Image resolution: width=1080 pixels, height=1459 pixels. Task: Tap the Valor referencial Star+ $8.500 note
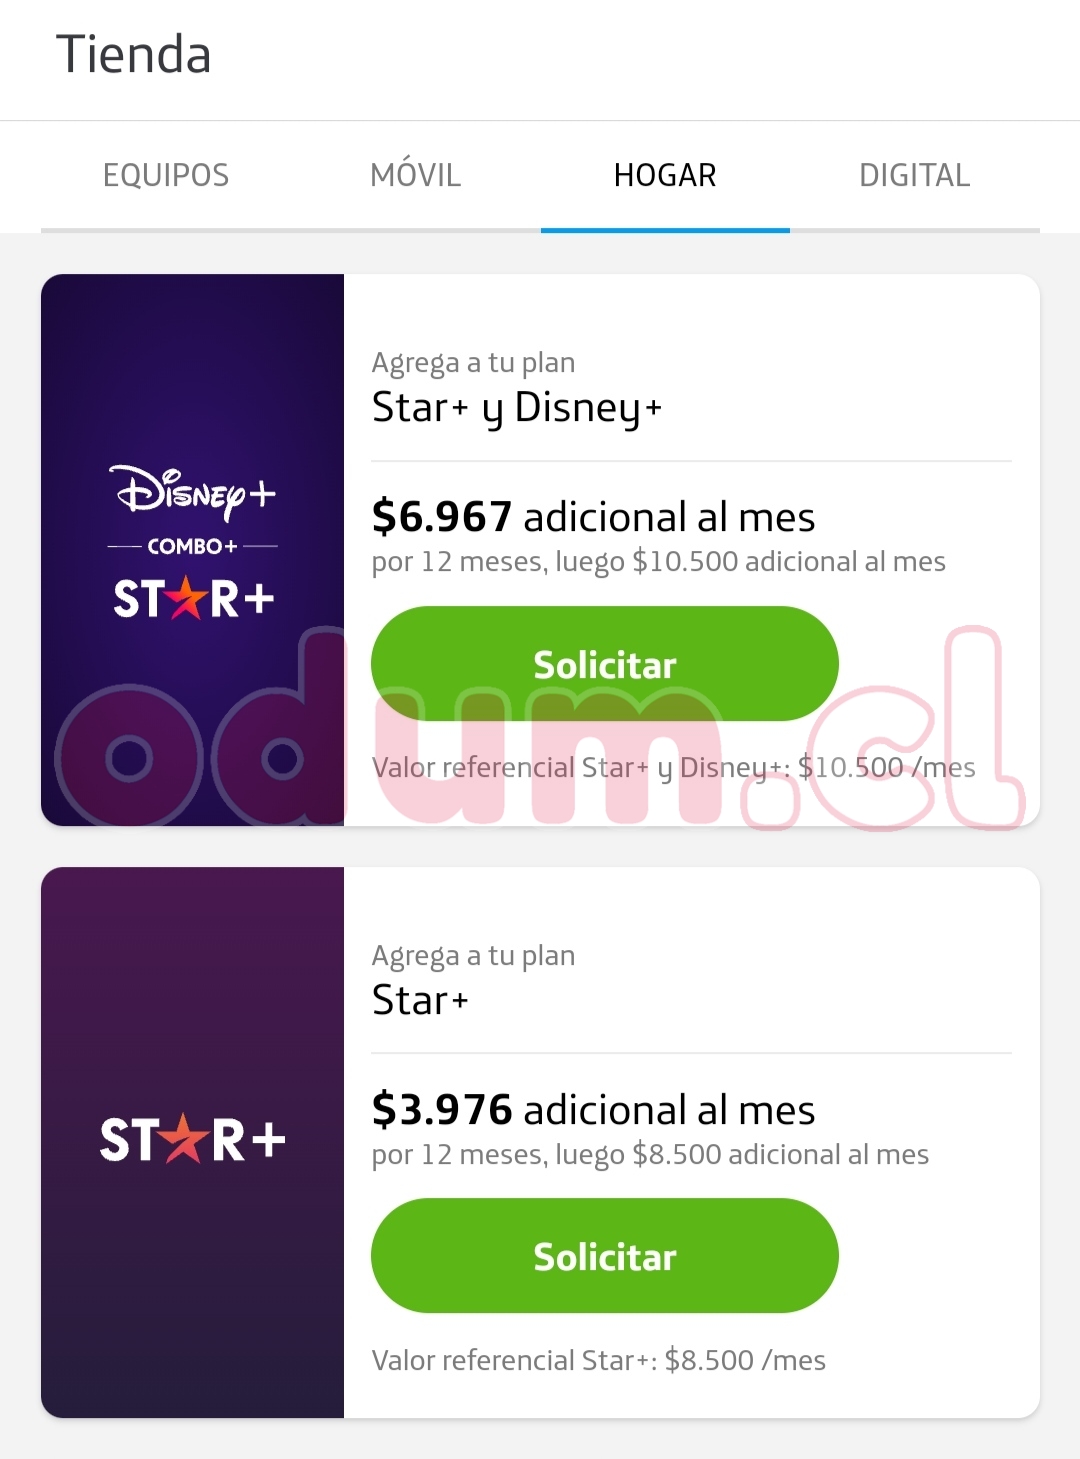(x=598, y=1360)
